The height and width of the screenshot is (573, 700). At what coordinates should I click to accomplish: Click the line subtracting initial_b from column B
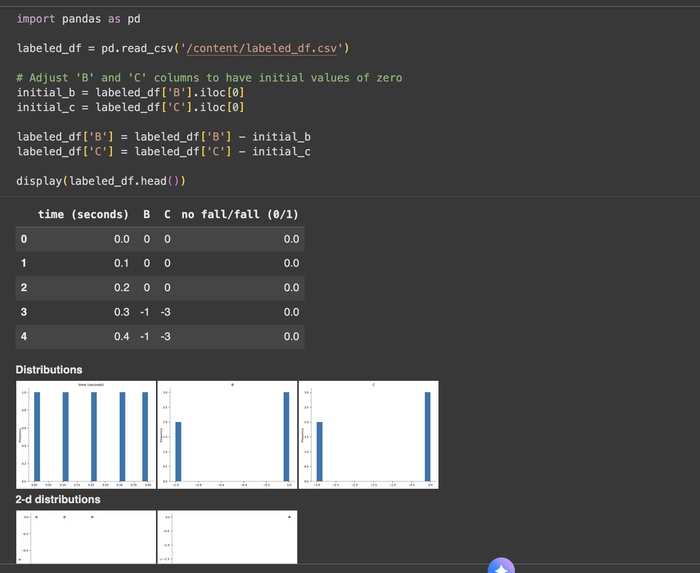tap(163, 137)
